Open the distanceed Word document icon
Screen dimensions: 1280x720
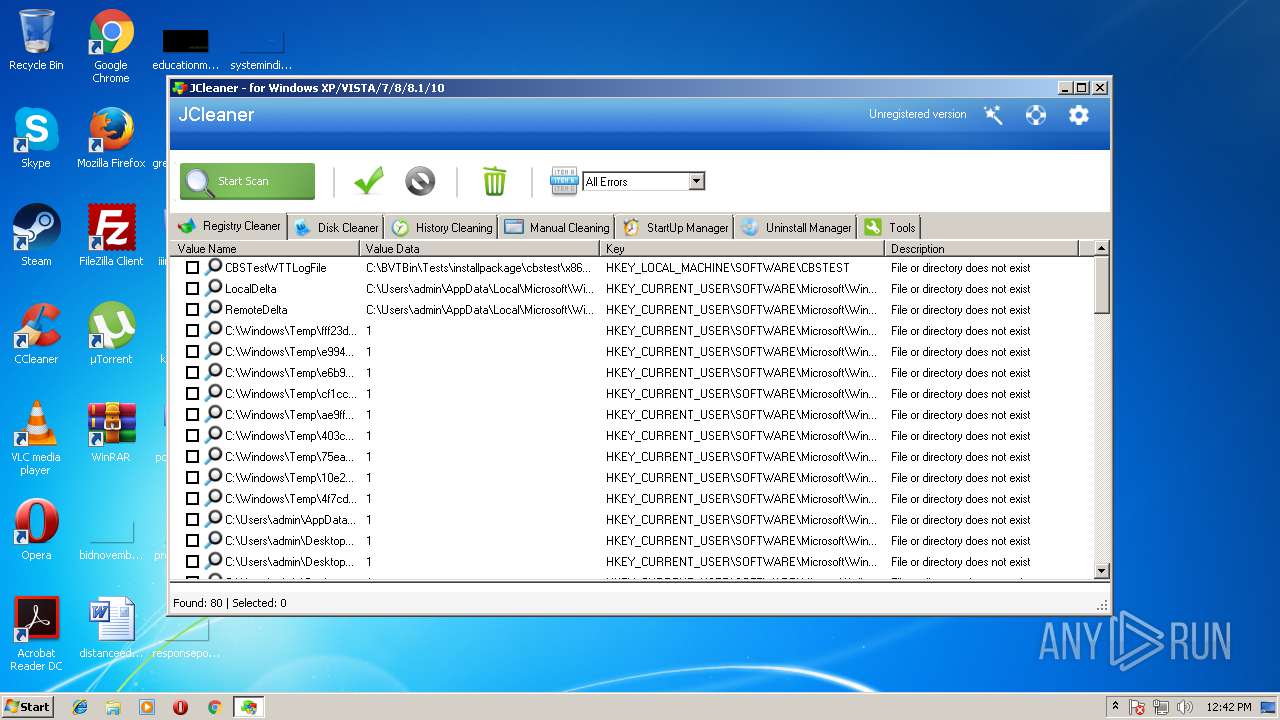coord(111,628)
